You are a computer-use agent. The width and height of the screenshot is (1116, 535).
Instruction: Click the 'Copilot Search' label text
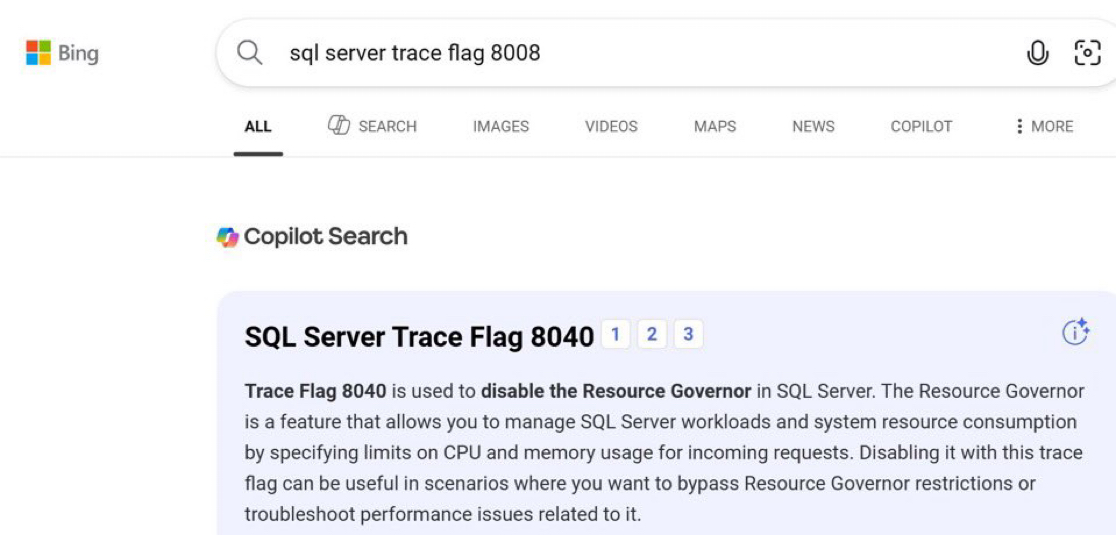click(x=325, y=237)
